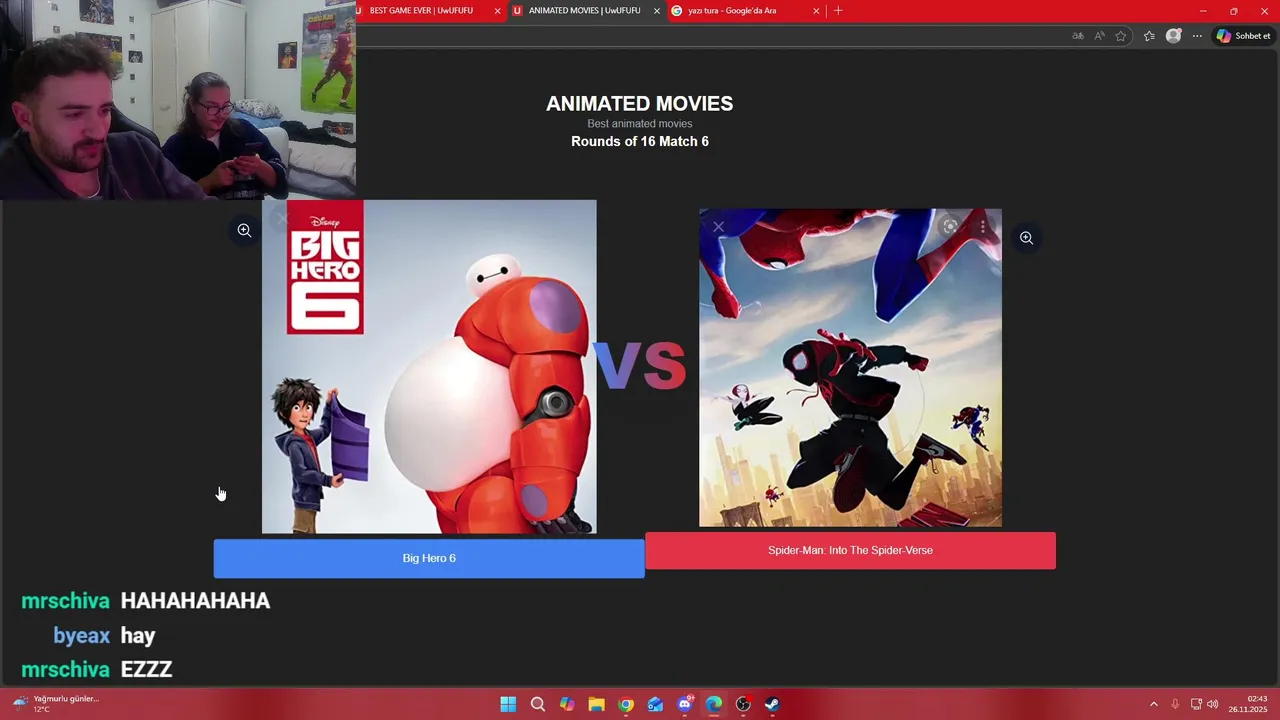This screenshot has width=1280, height=720.
Task: Open the Favorites list icon
Action: pos(1149,36)
